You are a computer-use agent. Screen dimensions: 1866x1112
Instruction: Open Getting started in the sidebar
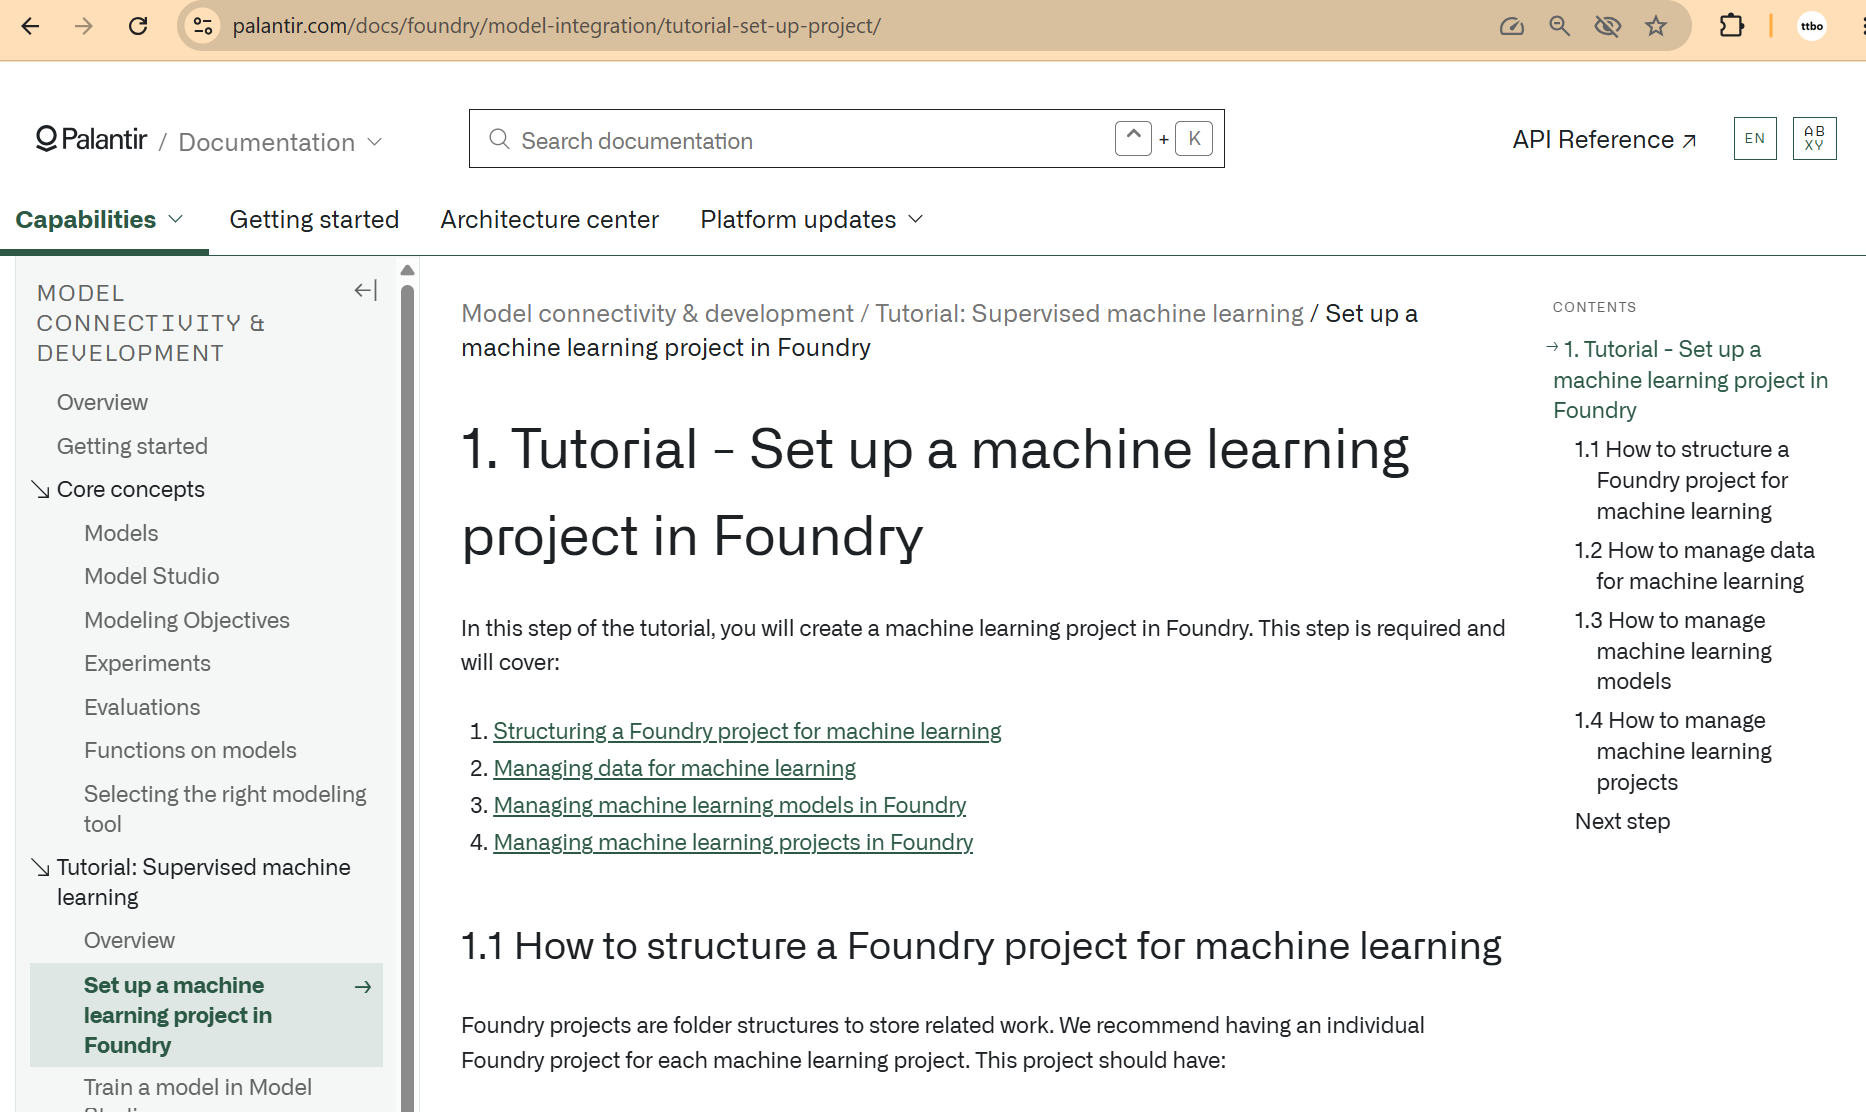point(132,446)
